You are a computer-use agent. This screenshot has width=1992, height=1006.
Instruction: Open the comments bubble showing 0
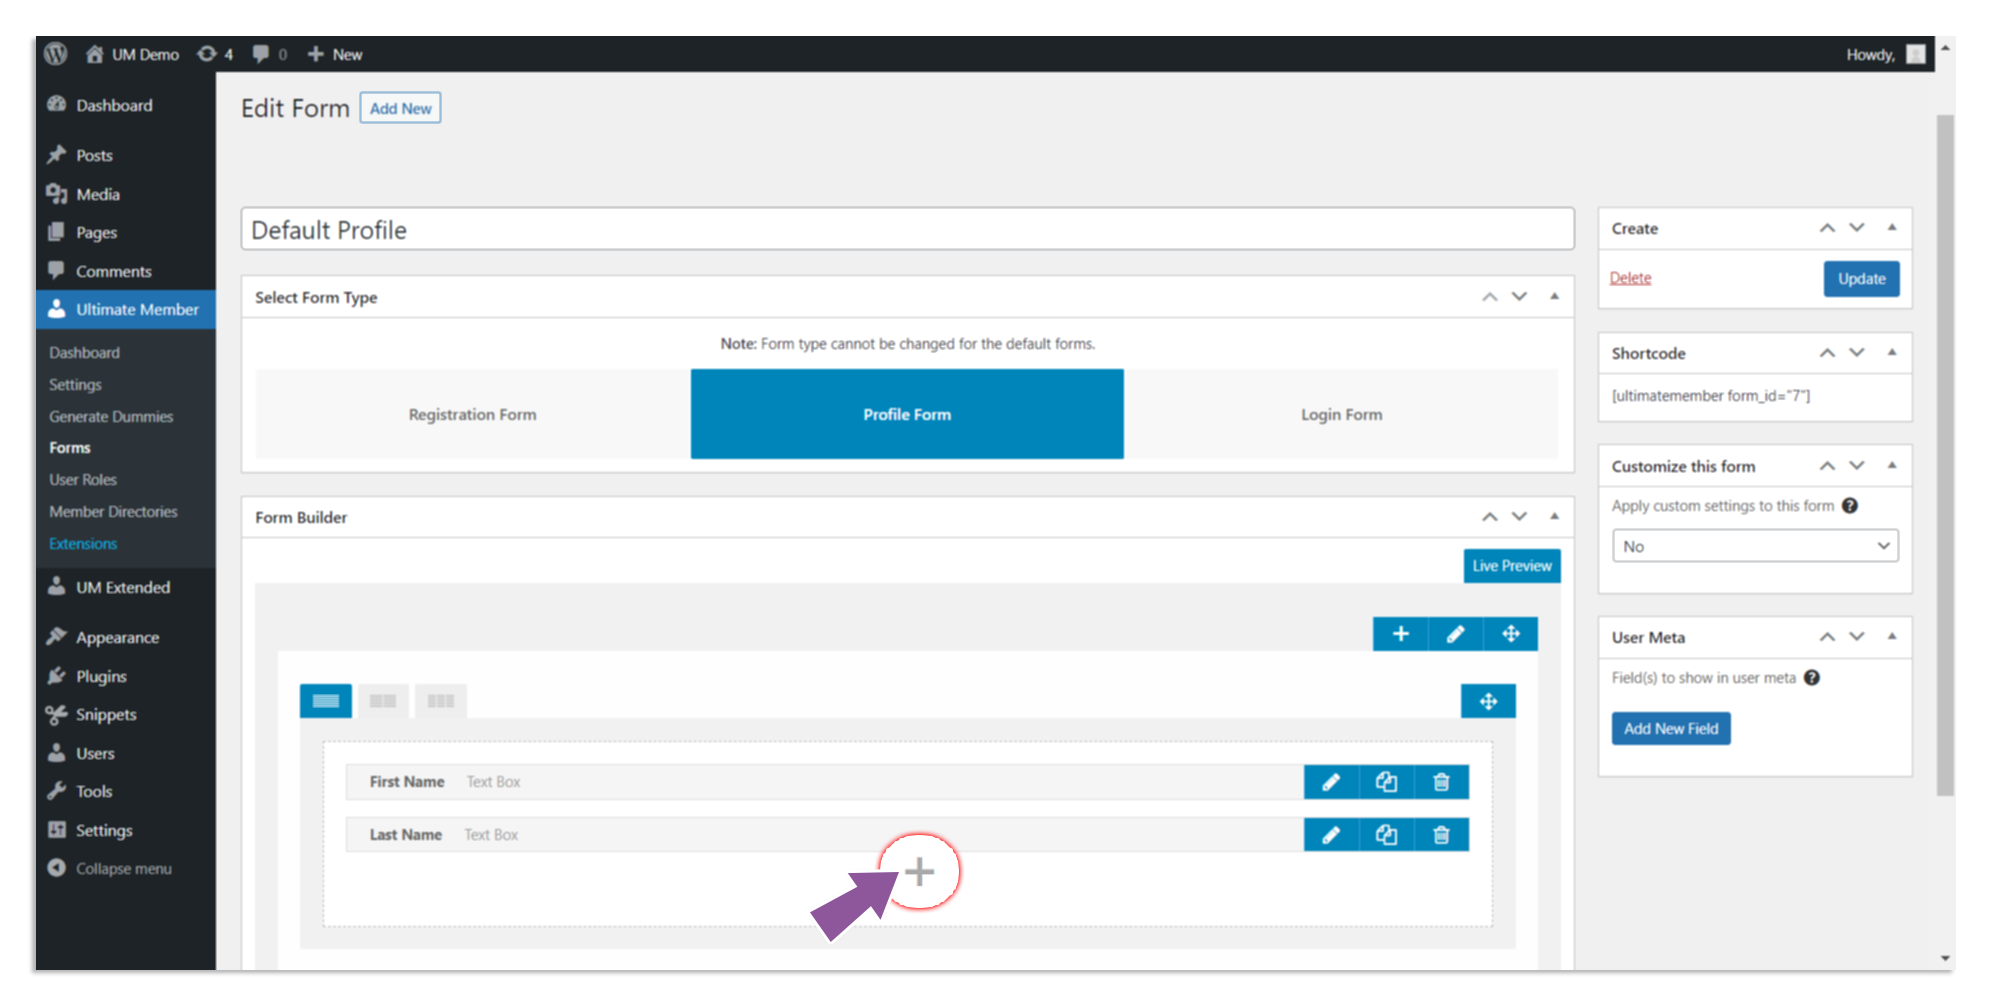coord(269,54)
